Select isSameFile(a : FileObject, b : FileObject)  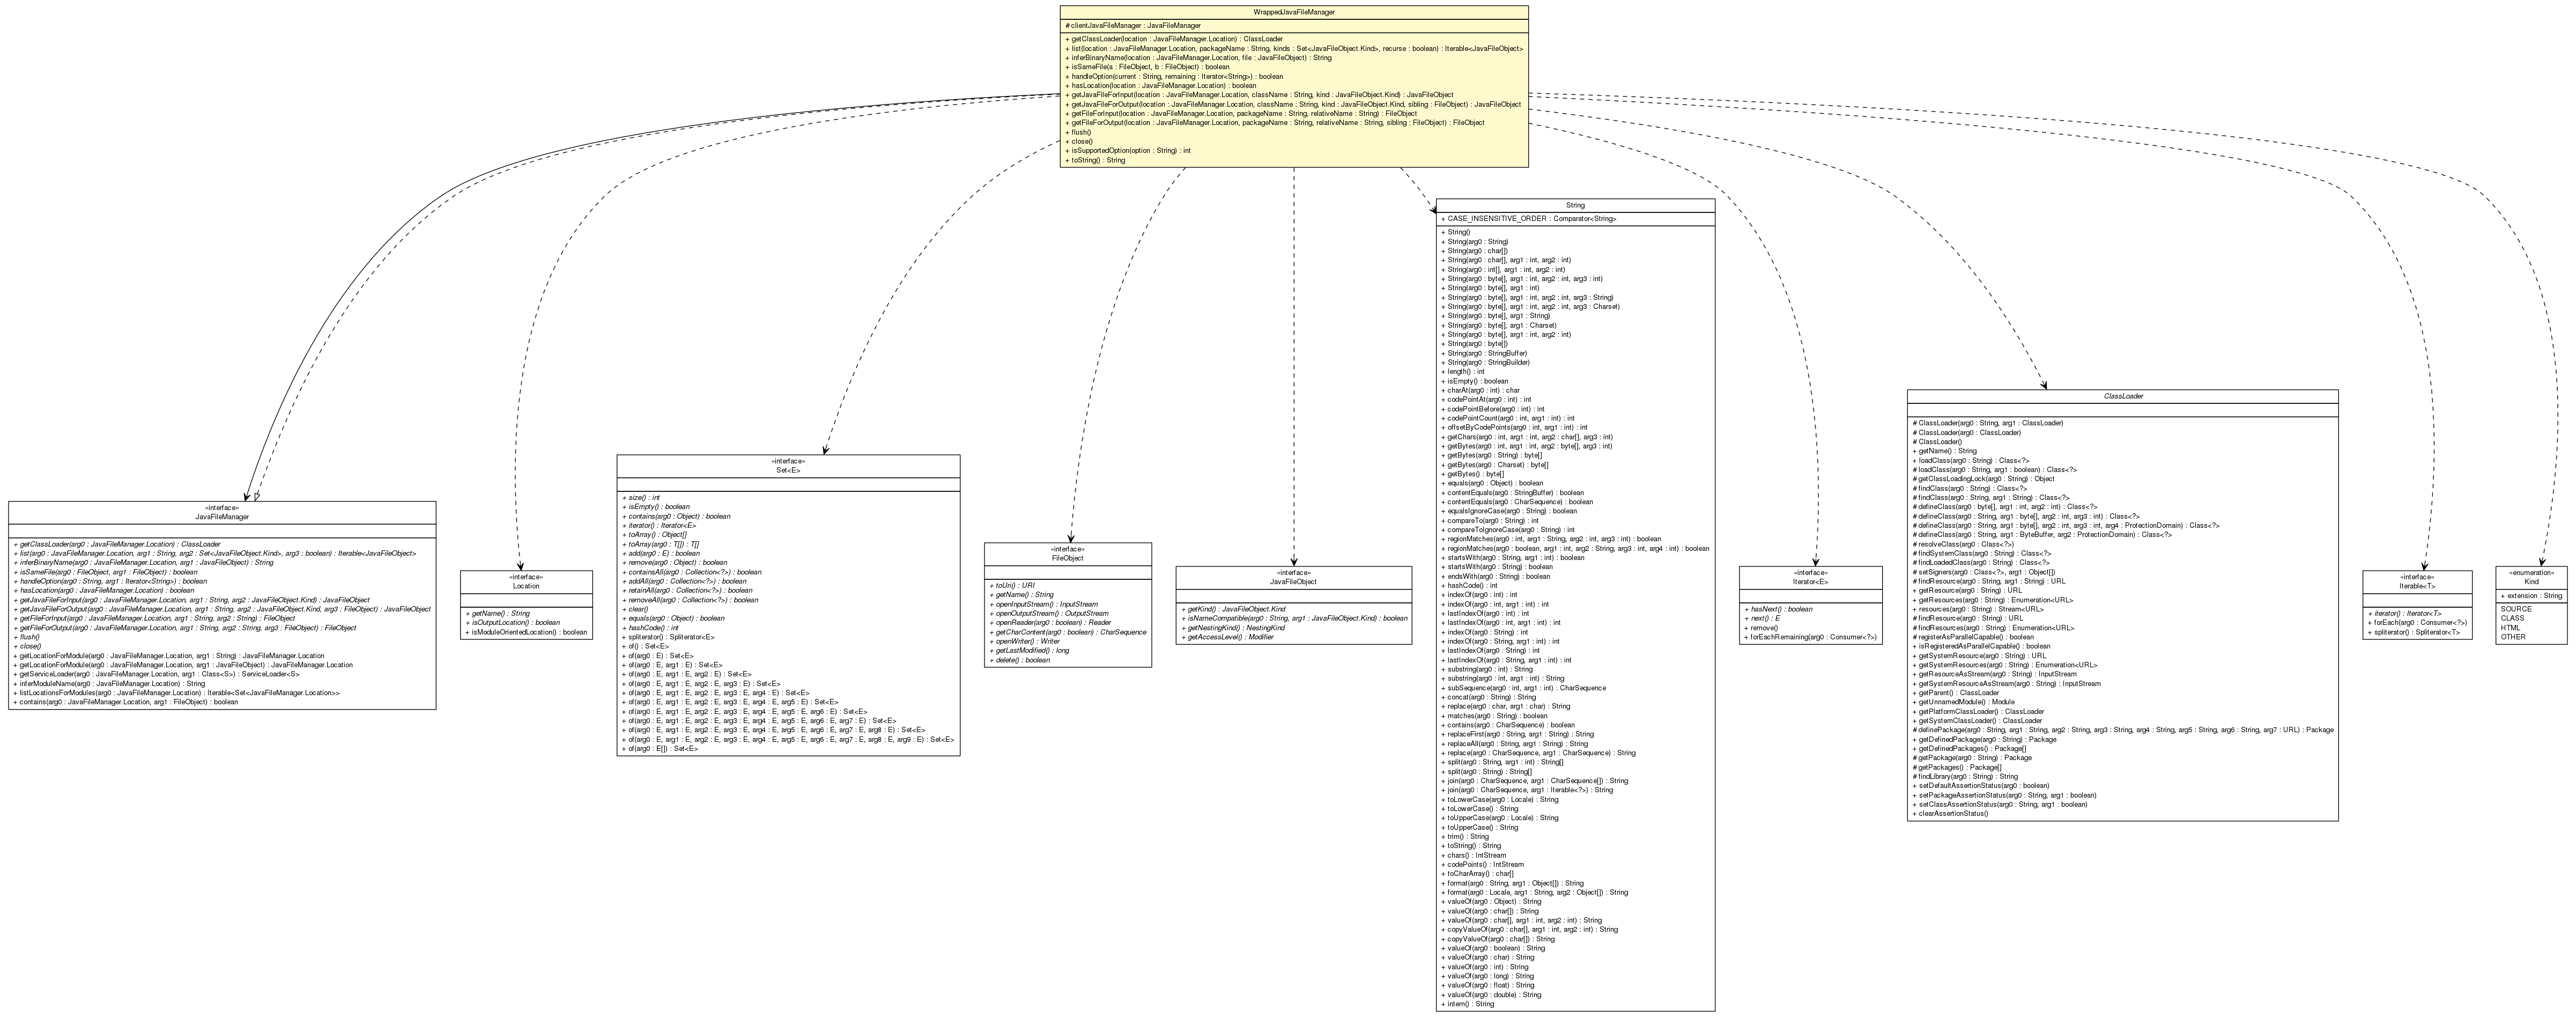click(x=1147, y=67)
